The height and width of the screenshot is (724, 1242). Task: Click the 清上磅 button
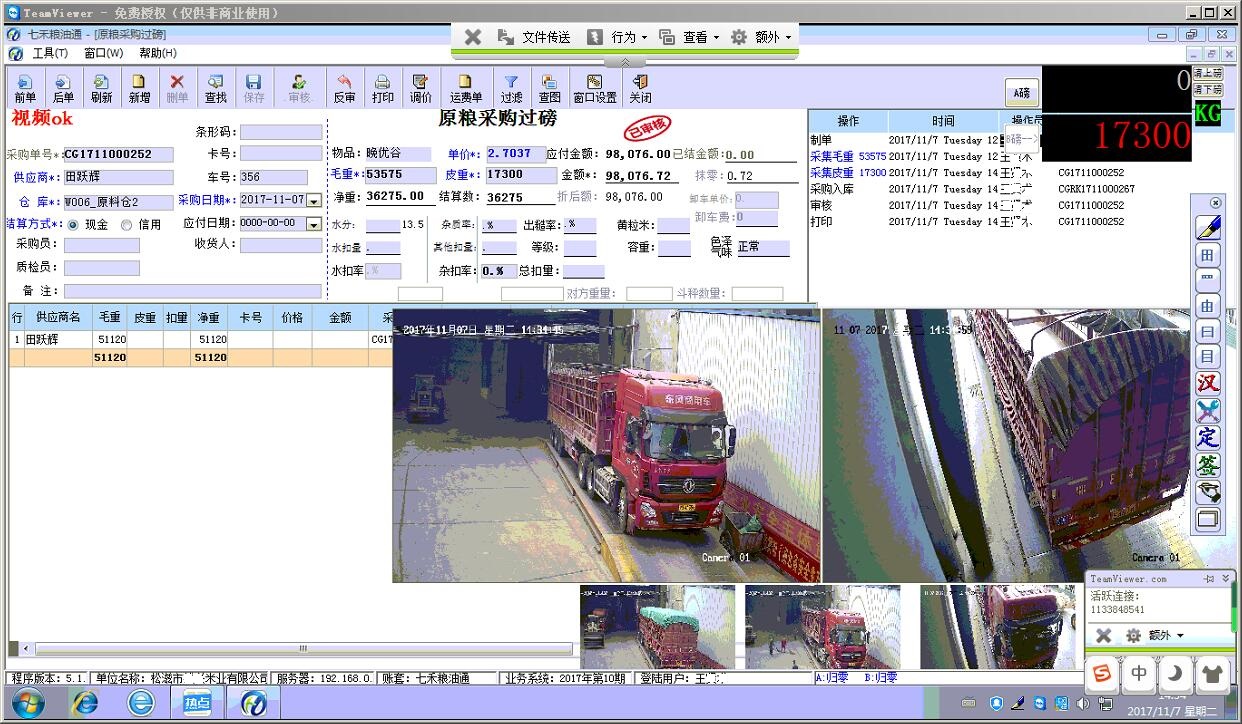pyautogui.click(x=1208, y=73)
